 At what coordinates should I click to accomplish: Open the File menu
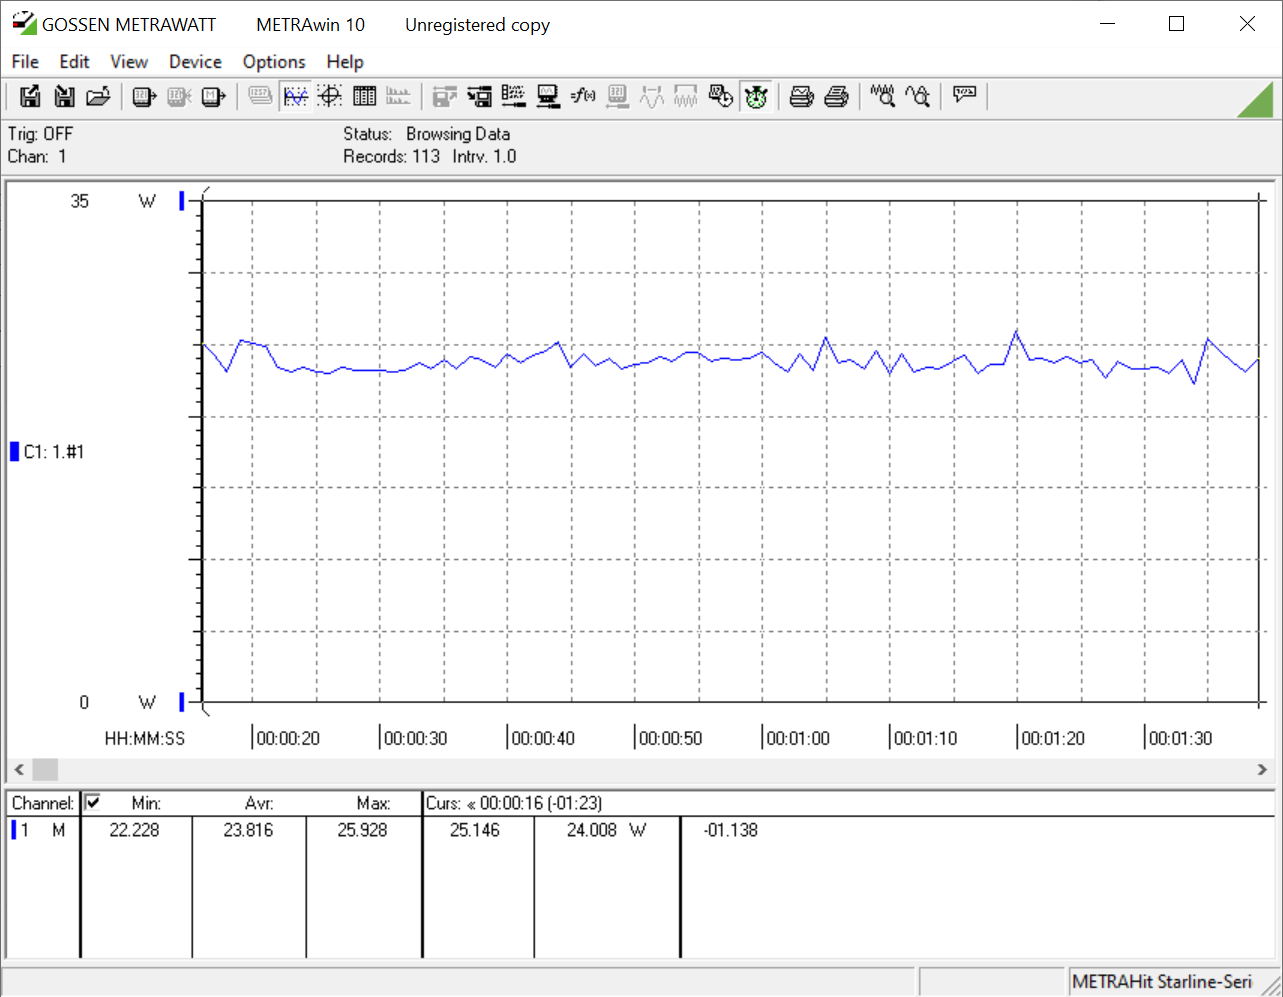coord(25,61)
